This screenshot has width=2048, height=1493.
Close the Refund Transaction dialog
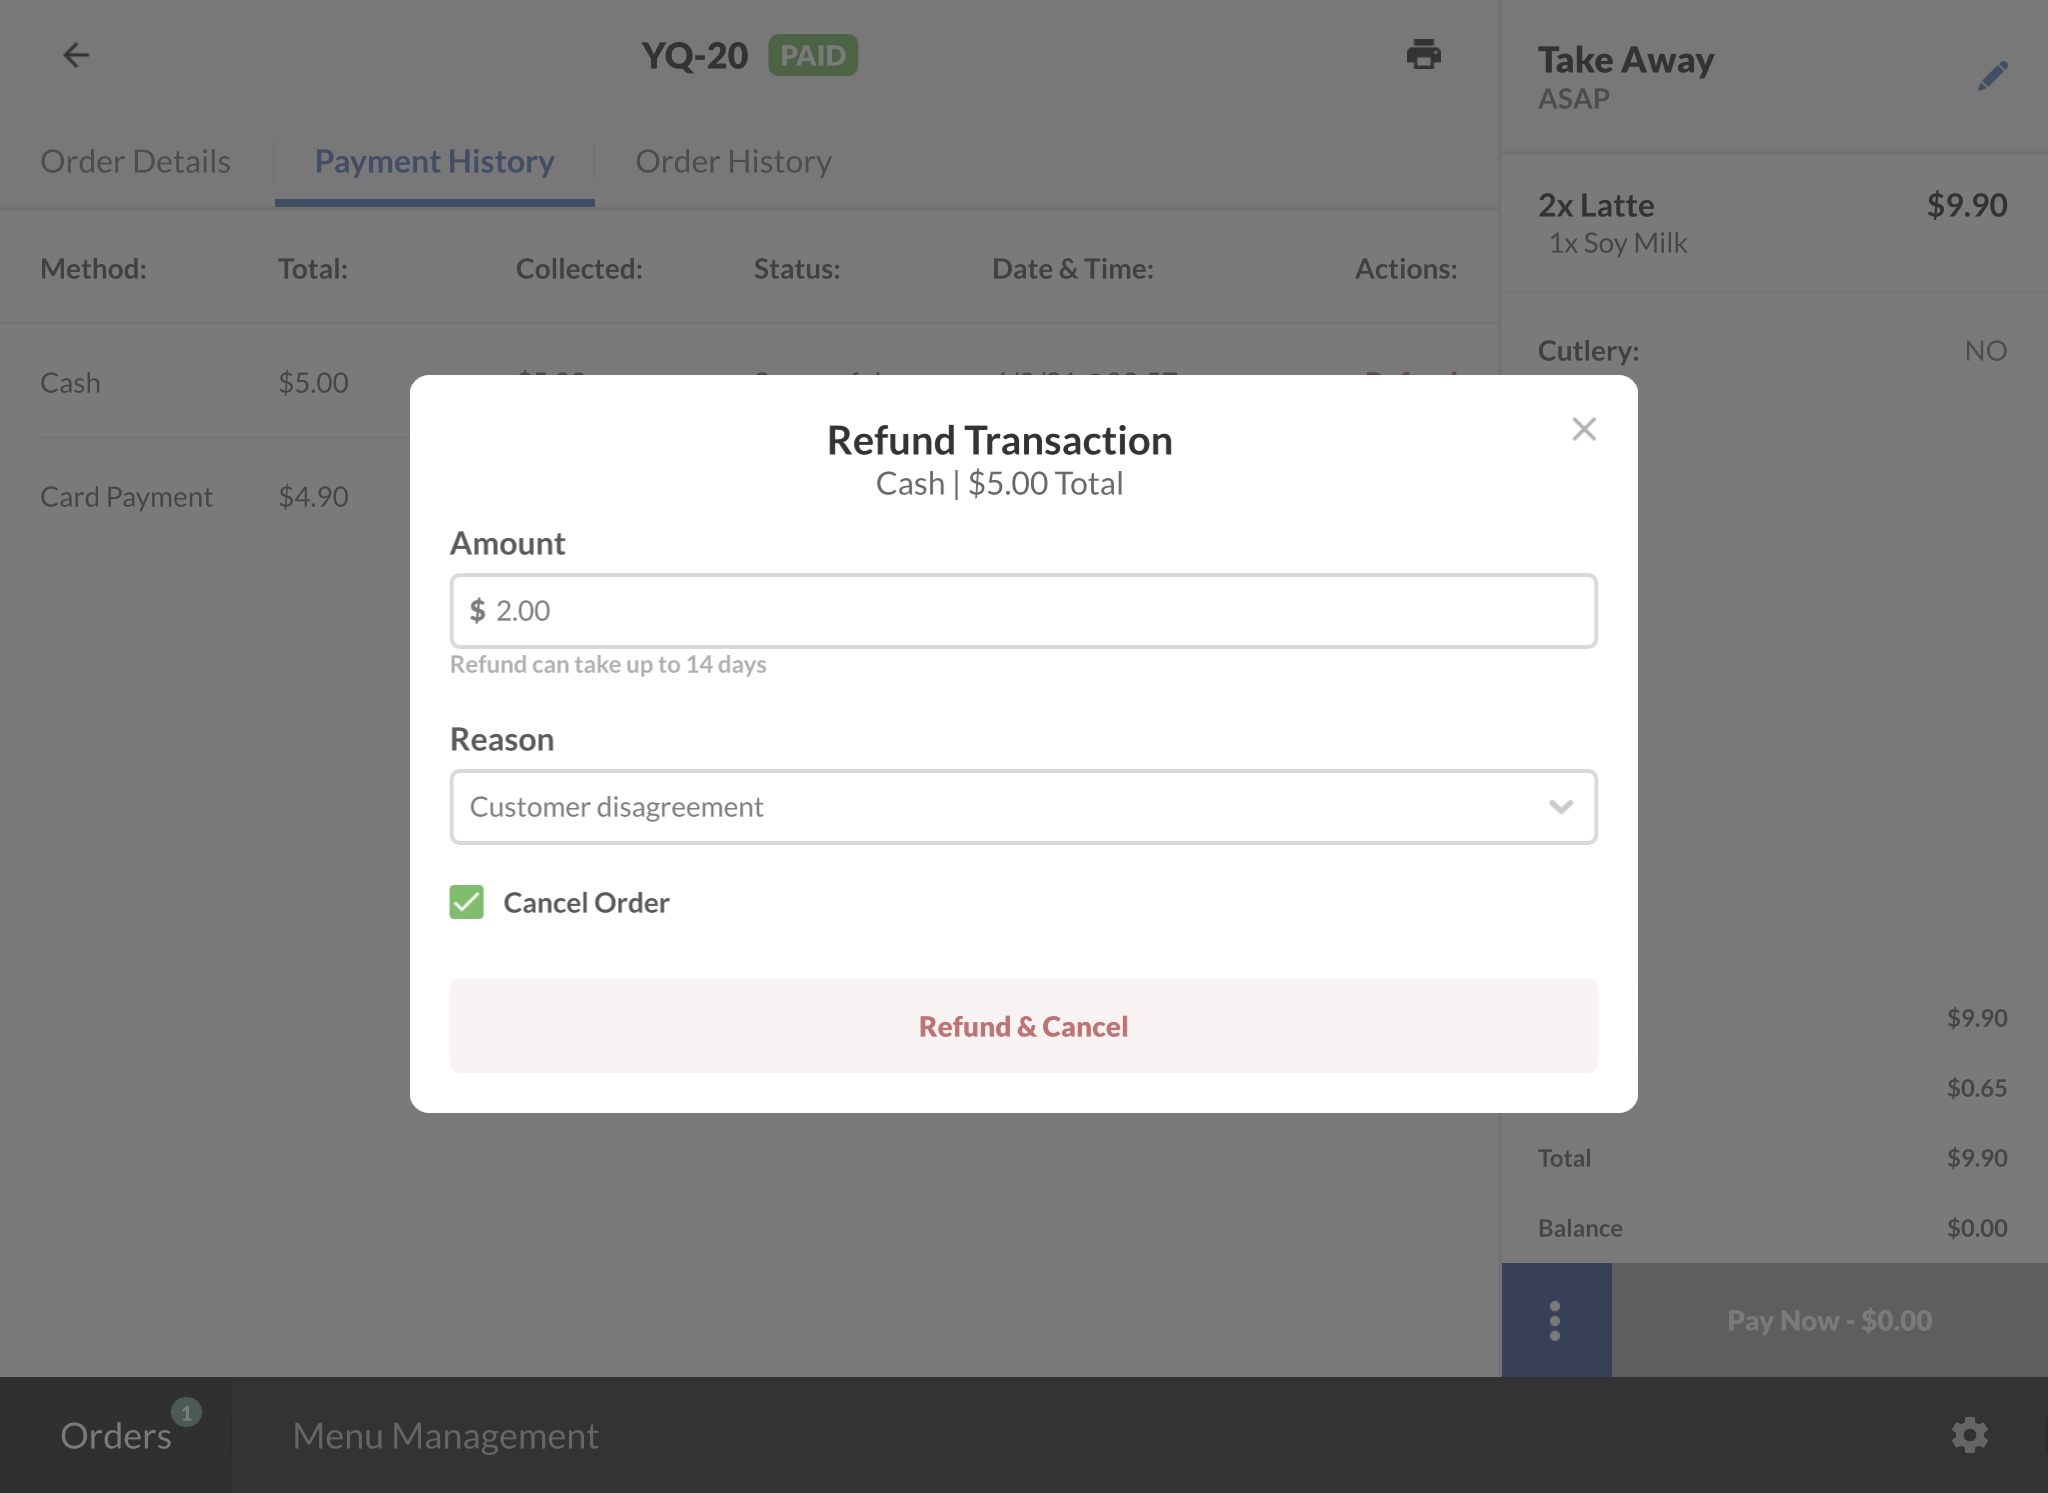tap(1583, 429)
